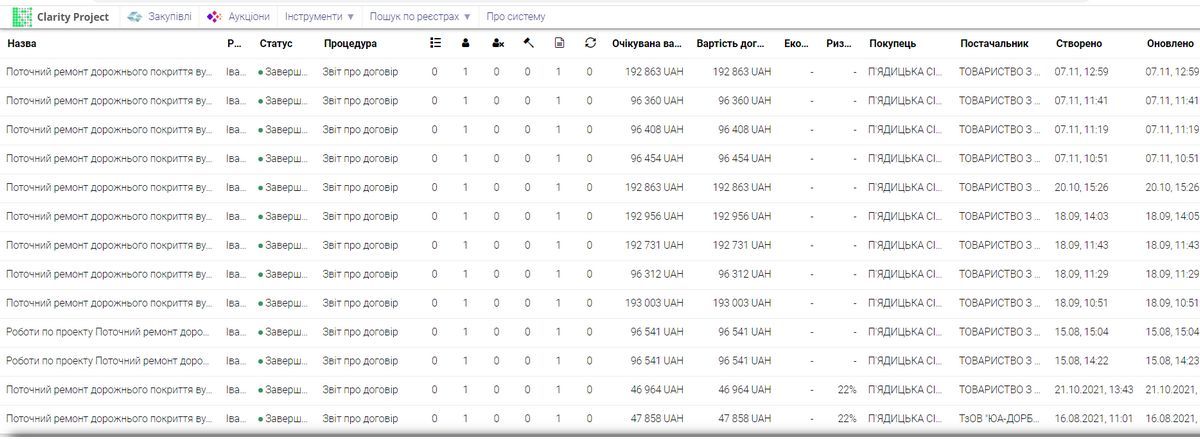The height and width of the screenshot is (439, 1200).
Task: Click the Закупівлі handshake icon
Action: coord(135,17)
